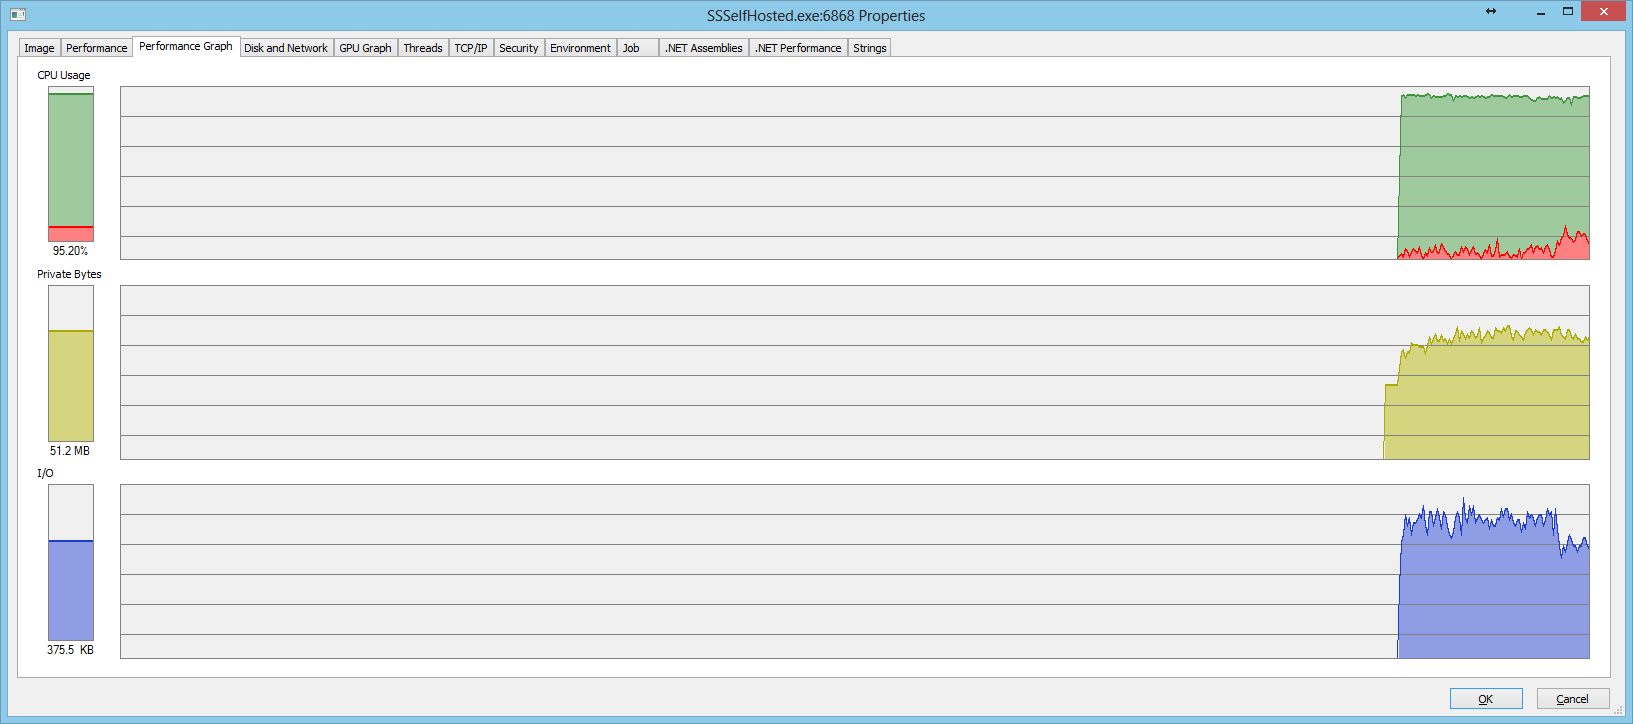Click the resize arrows icon in title bar

(1491, 12)
